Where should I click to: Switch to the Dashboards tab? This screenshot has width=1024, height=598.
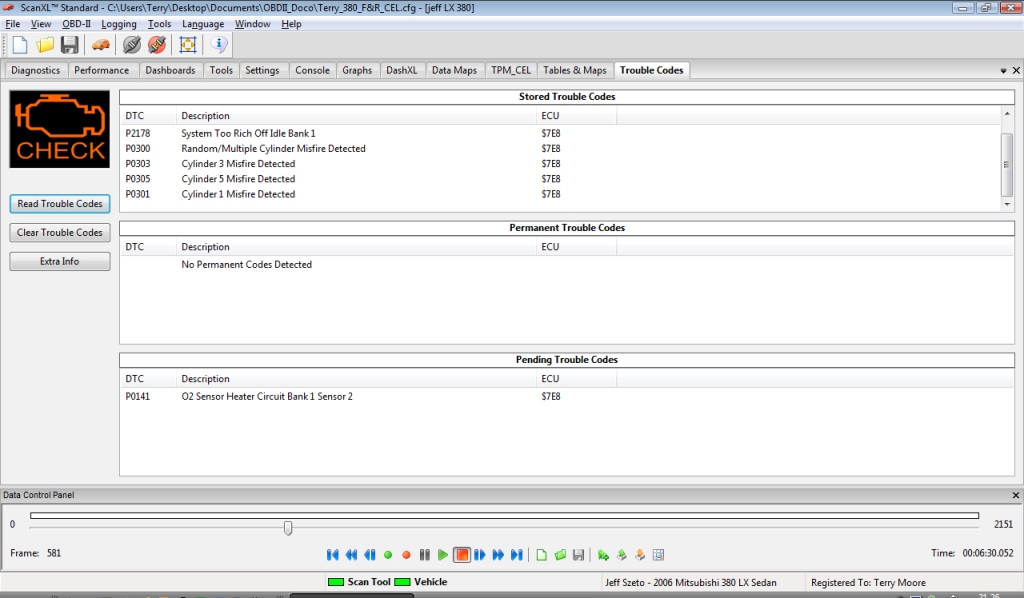tap(170, 70)
